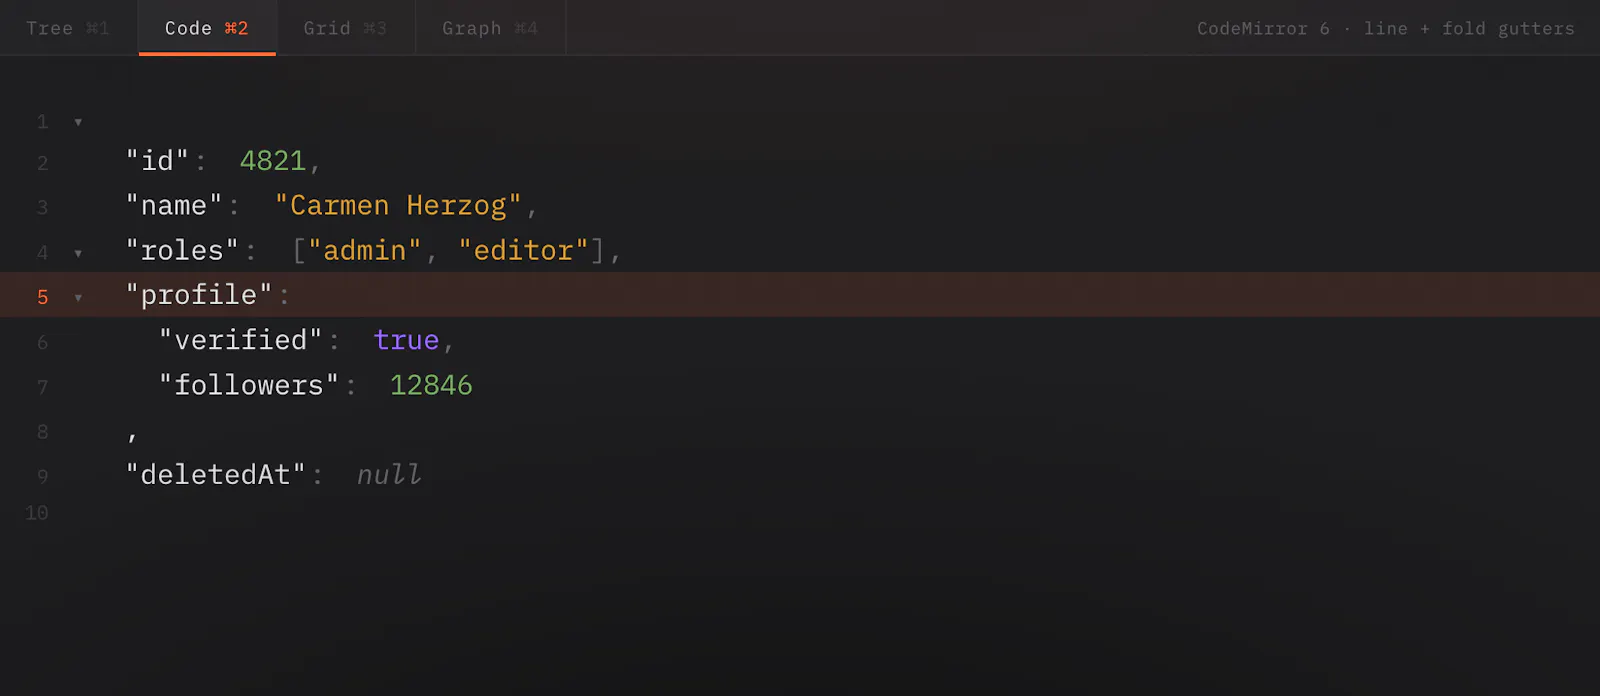Select the Code tab
Screen dimensions: 1600x696
coord(207,28)
